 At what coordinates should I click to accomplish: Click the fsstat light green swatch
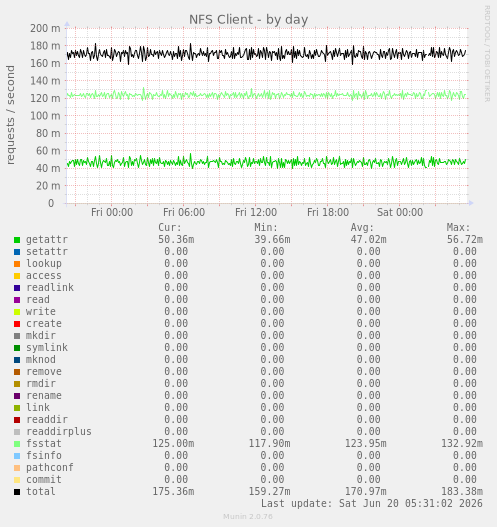point(17,444)
